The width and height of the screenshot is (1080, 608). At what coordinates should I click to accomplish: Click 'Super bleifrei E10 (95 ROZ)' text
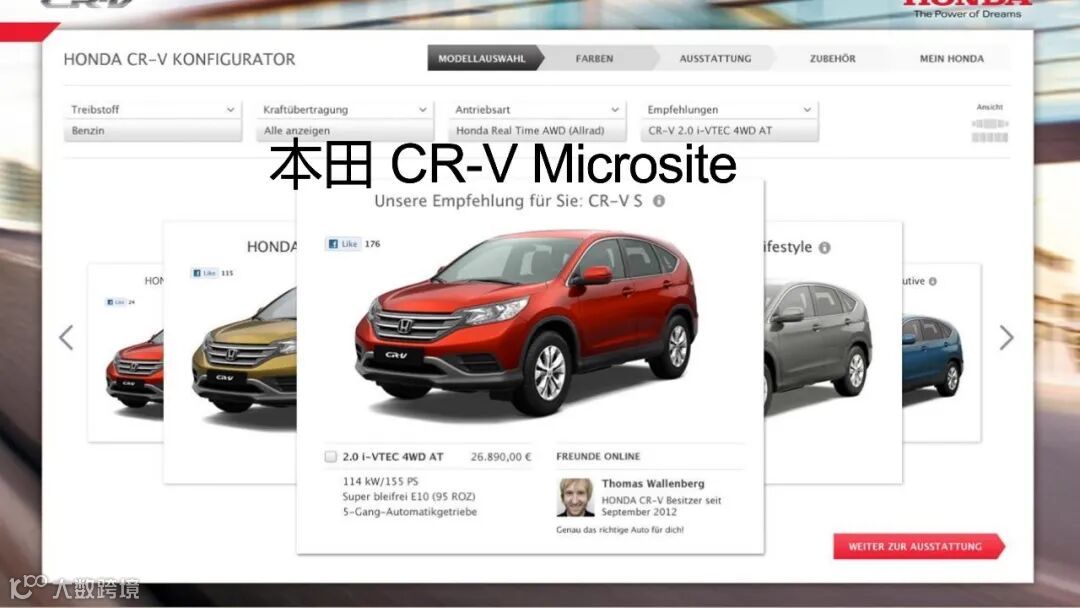[x=409, y=496]
